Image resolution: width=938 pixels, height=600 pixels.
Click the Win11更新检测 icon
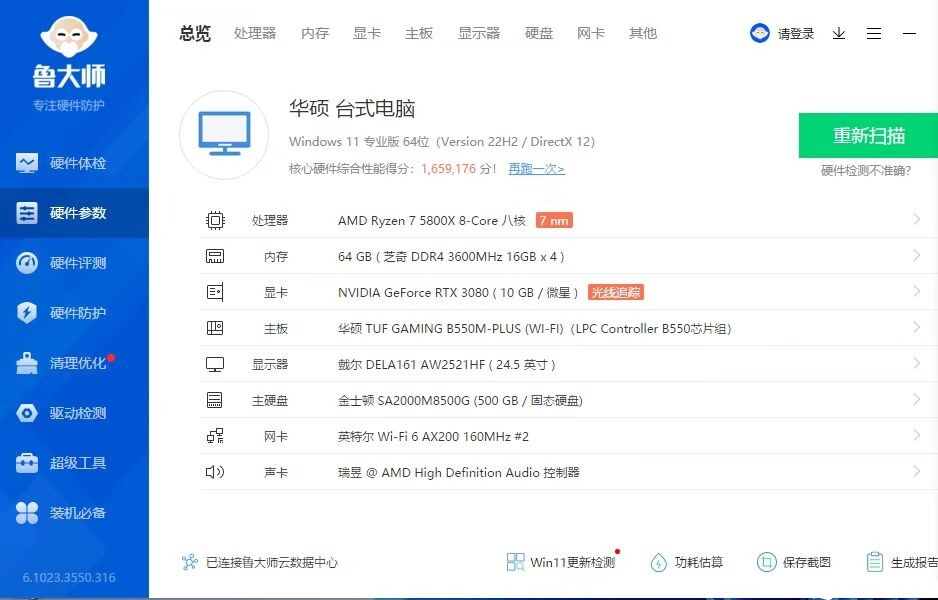(x=515, y=562)
